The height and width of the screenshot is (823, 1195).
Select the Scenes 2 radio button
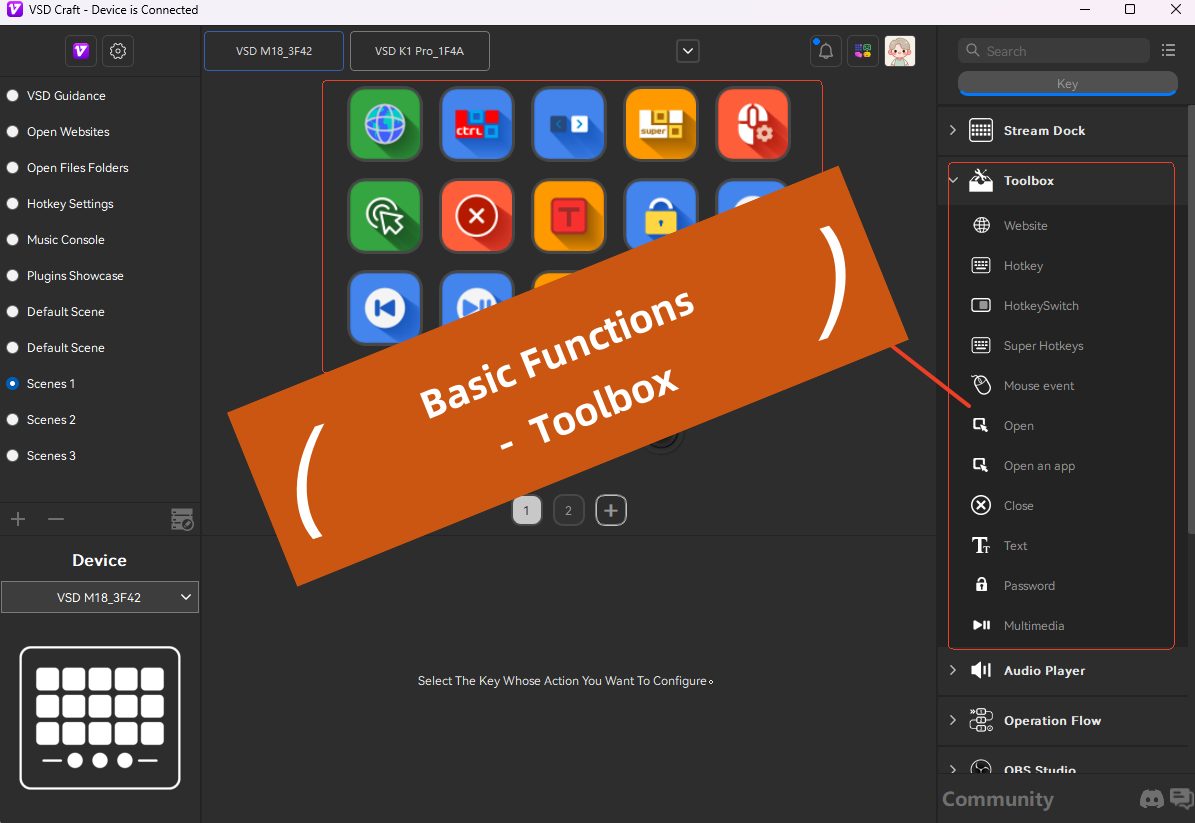pyautogui.click(x=13, y=420)
